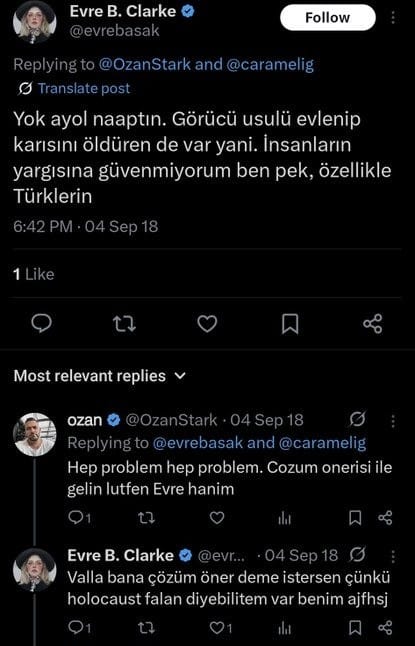Open ozan's profile picture

pos(35,434)
